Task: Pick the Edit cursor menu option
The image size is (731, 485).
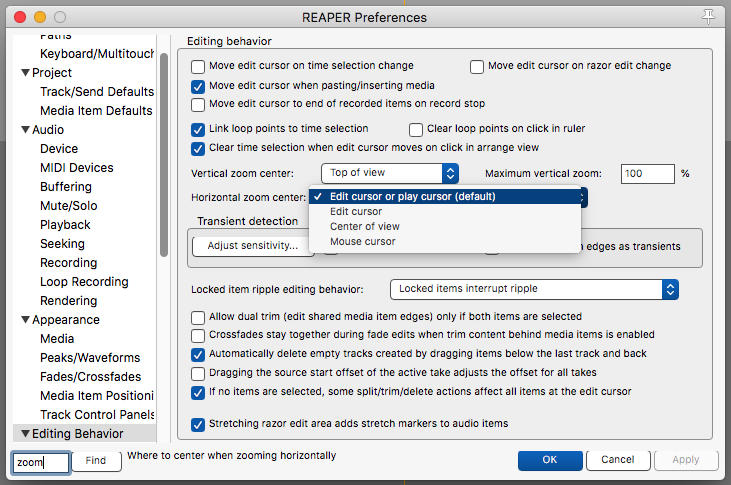Action: (x=356, y=212)
